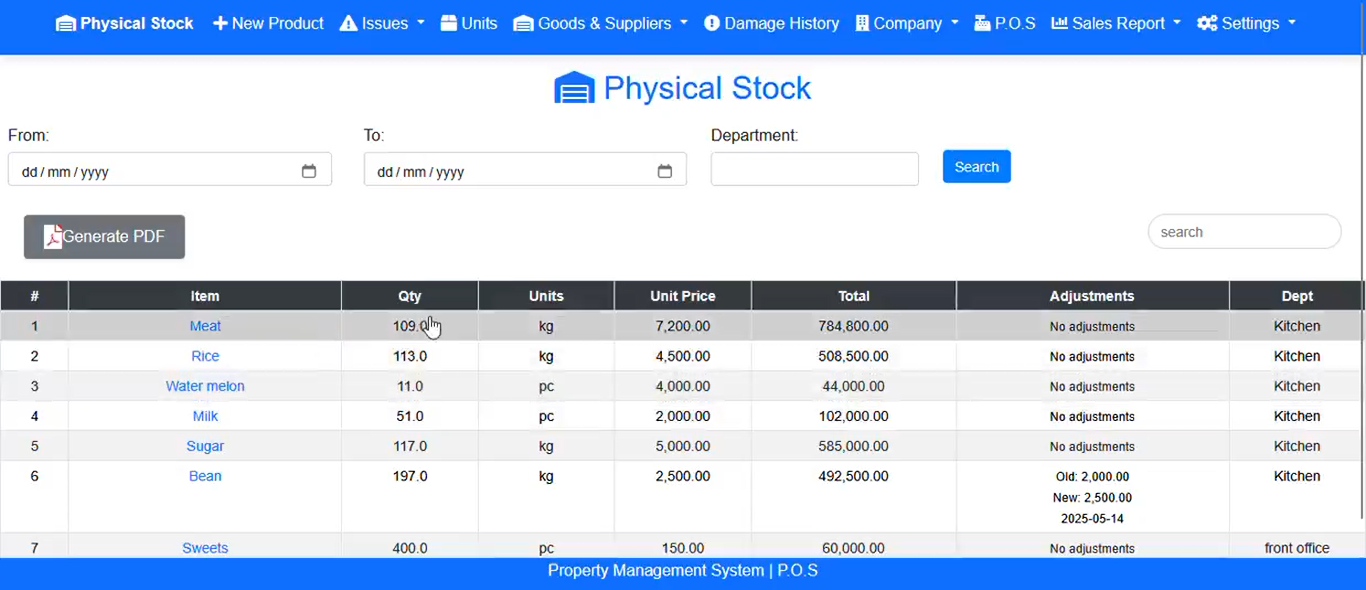Open the calendar picker in To date field
This screenshot has width=1366, height=590.
[x=665, y=171]
